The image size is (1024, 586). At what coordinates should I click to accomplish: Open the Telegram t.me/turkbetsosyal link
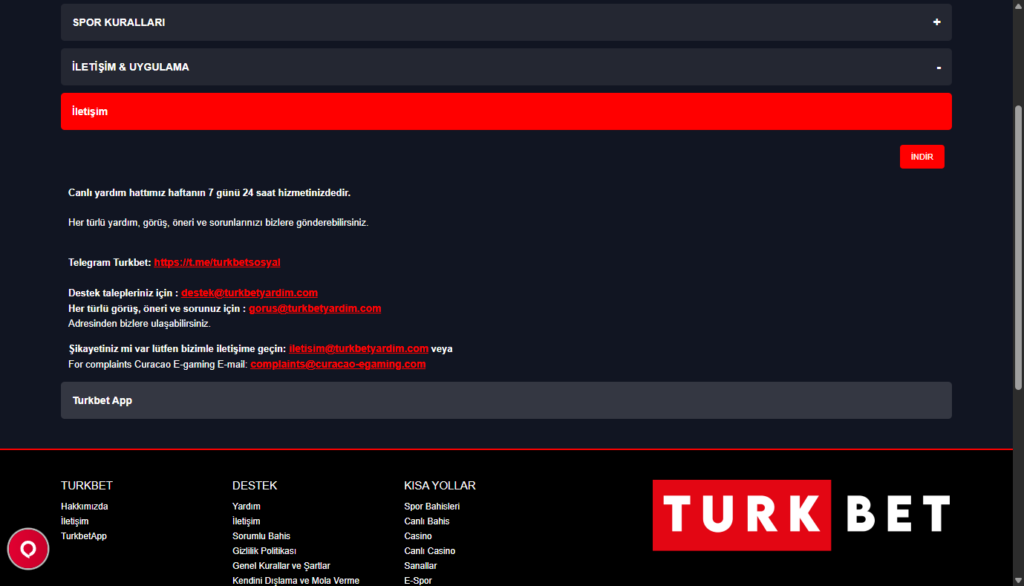(217, 262)
